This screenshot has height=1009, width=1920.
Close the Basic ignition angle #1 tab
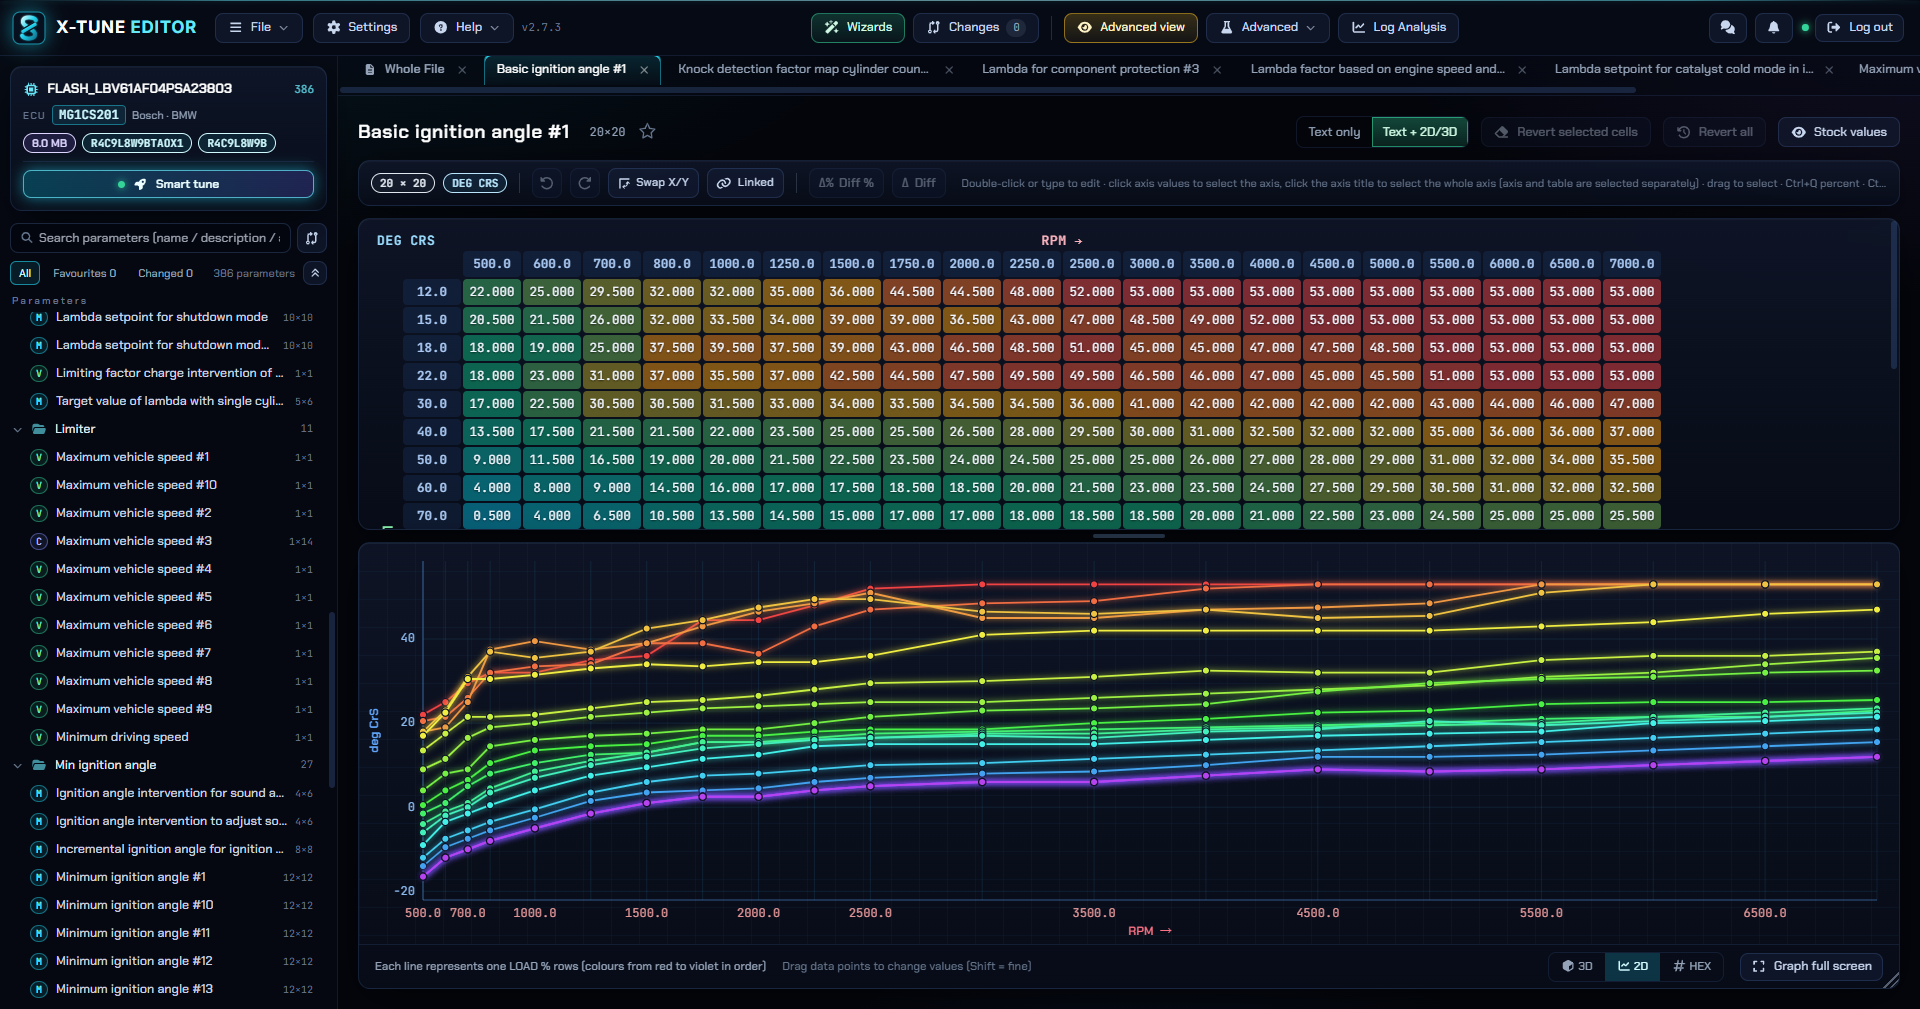[x=644, y=70]
